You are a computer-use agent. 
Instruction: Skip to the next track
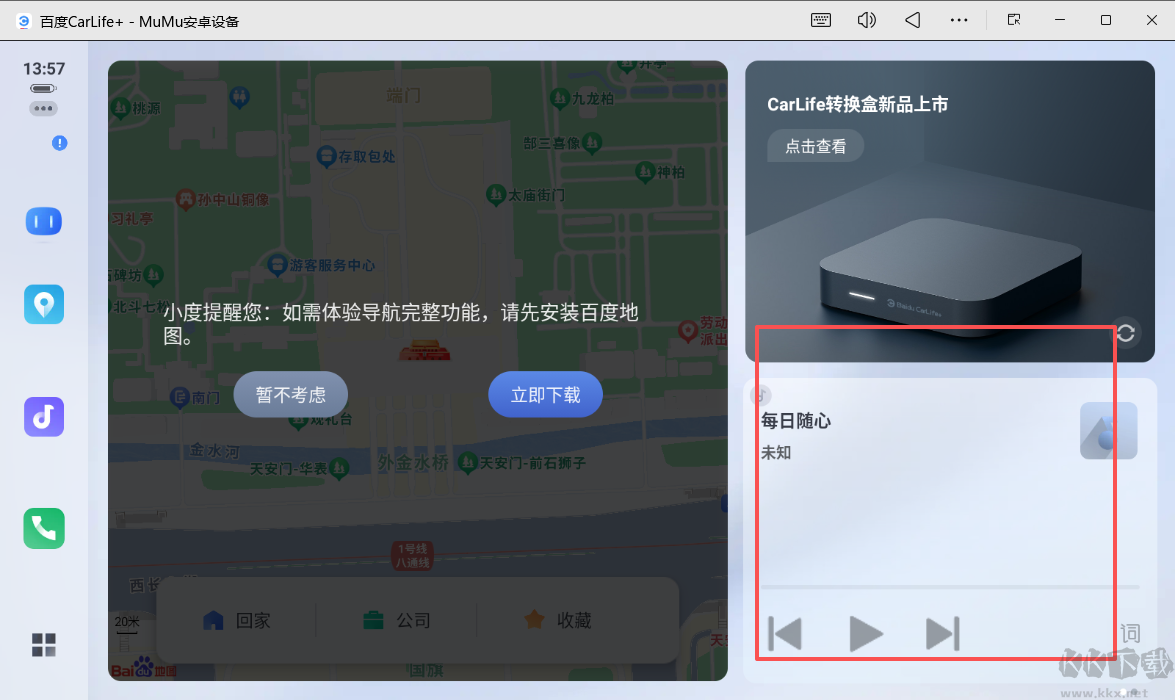(940, 633)
